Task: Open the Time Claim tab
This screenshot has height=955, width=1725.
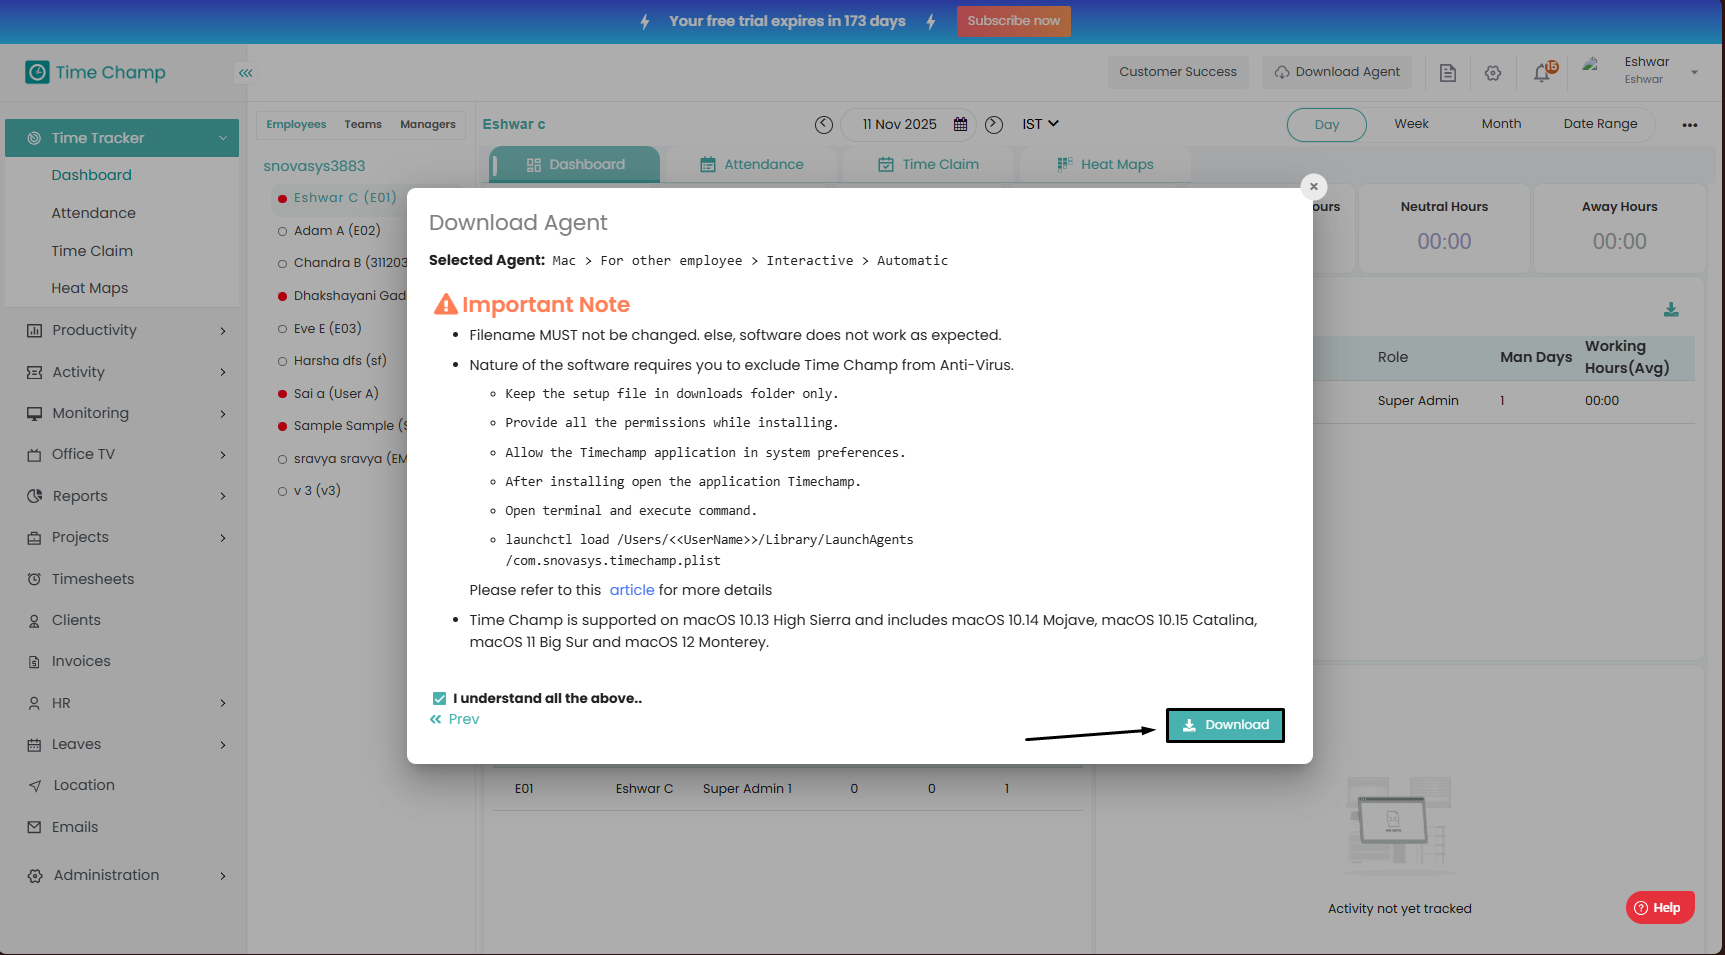Action: click(x=928, y=165)
